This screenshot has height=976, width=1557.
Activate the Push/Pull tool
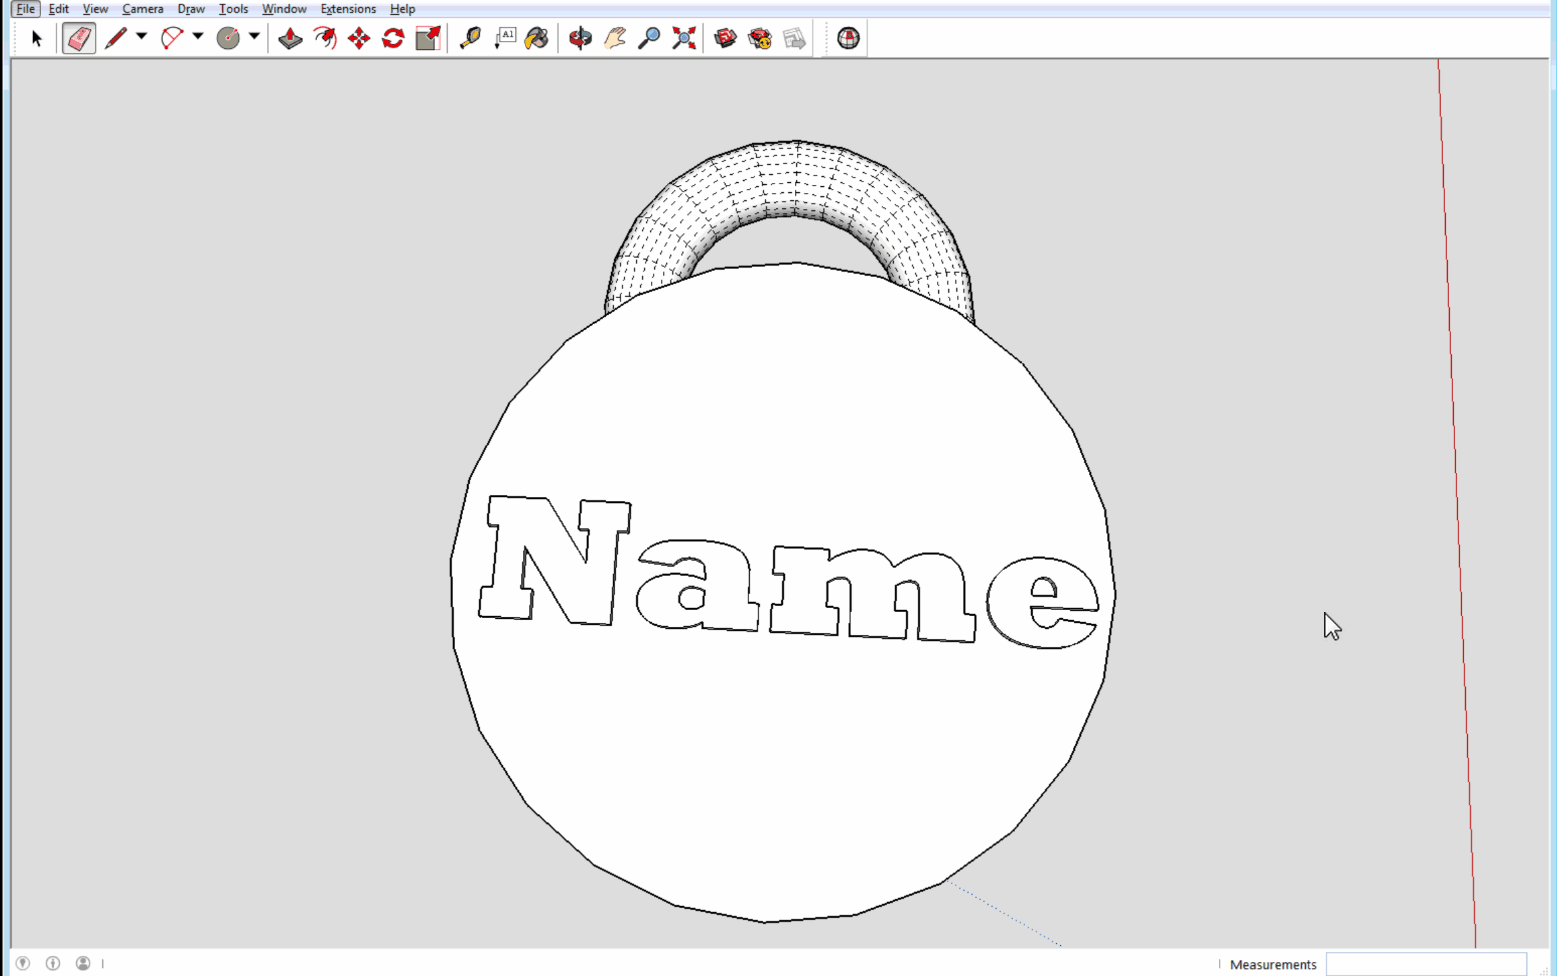coord(290,39)
